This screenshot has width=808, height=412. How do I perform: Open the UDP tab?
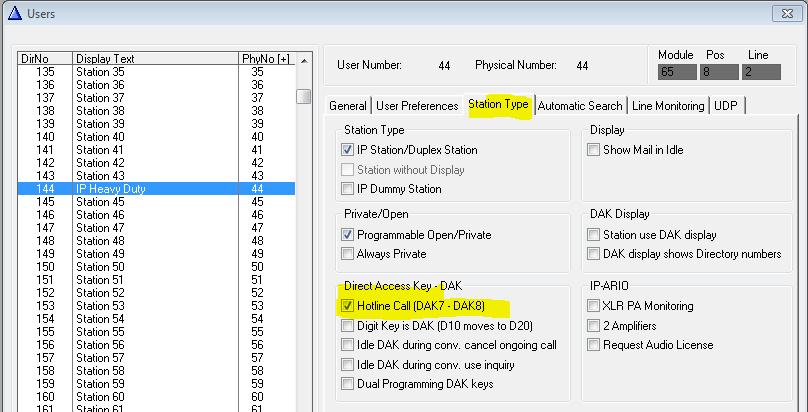click(727, 106)
